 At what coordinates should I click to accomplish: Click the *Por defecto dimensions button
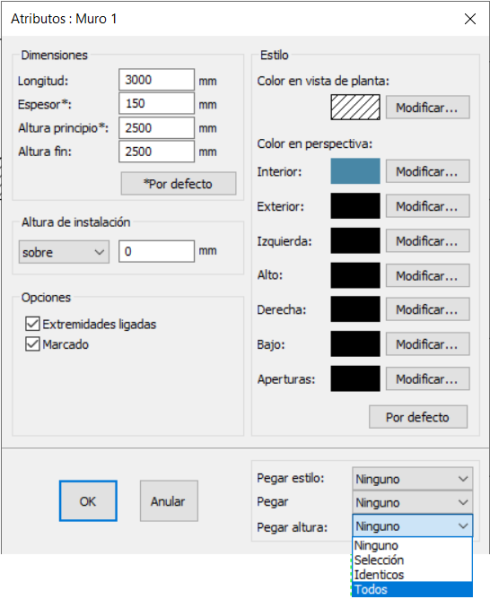pos(178,184)
